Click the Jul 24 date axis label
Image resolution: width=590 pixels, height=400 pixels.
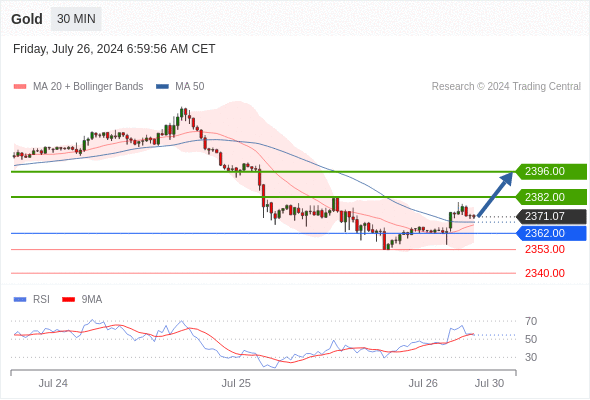click(53, 383)
